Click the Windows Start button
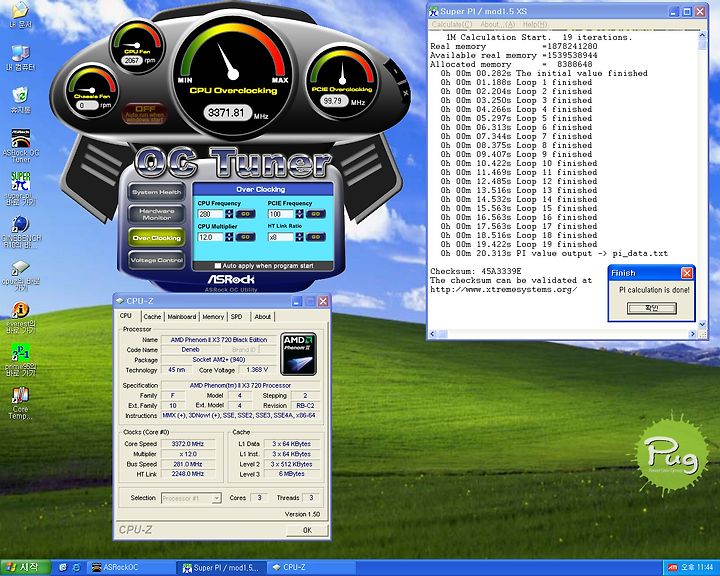The height and width of the screenshot is (576, 720). (x=25, y=567)
